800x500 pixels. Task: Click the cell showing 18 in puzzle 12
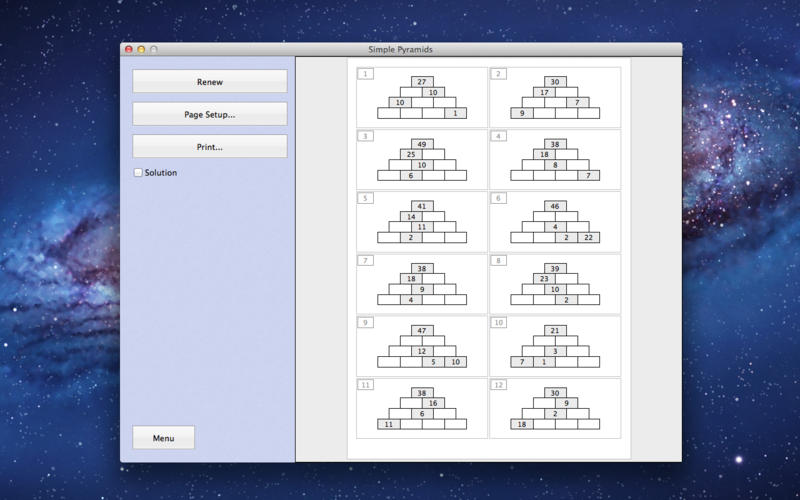click(521, 424)
